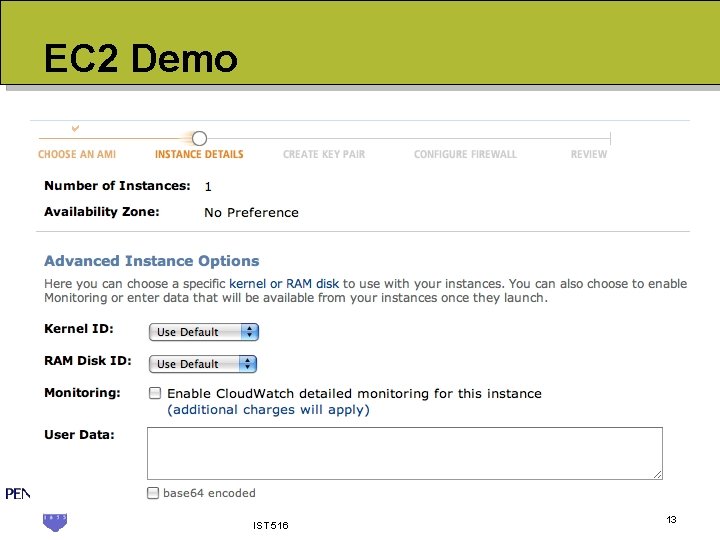Click slide number 13
720x540 pixels.
tap(671, 519)
